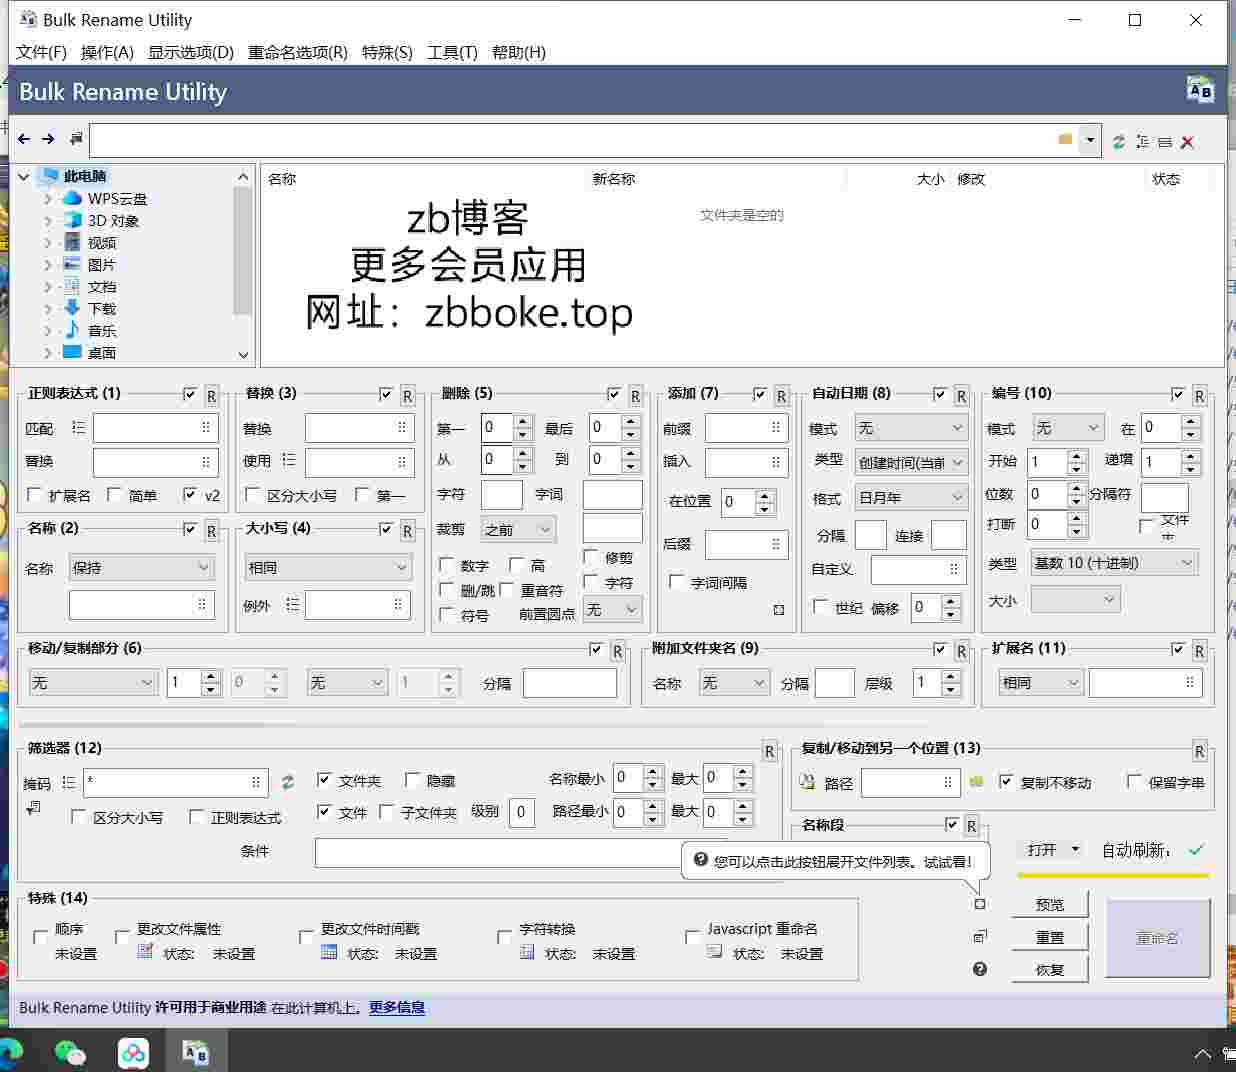Image resolution: width=1236 pixels, height=1072 pixels.
Task: Click the small square icon beside the 预览 button
Action: tap(980, 904)
